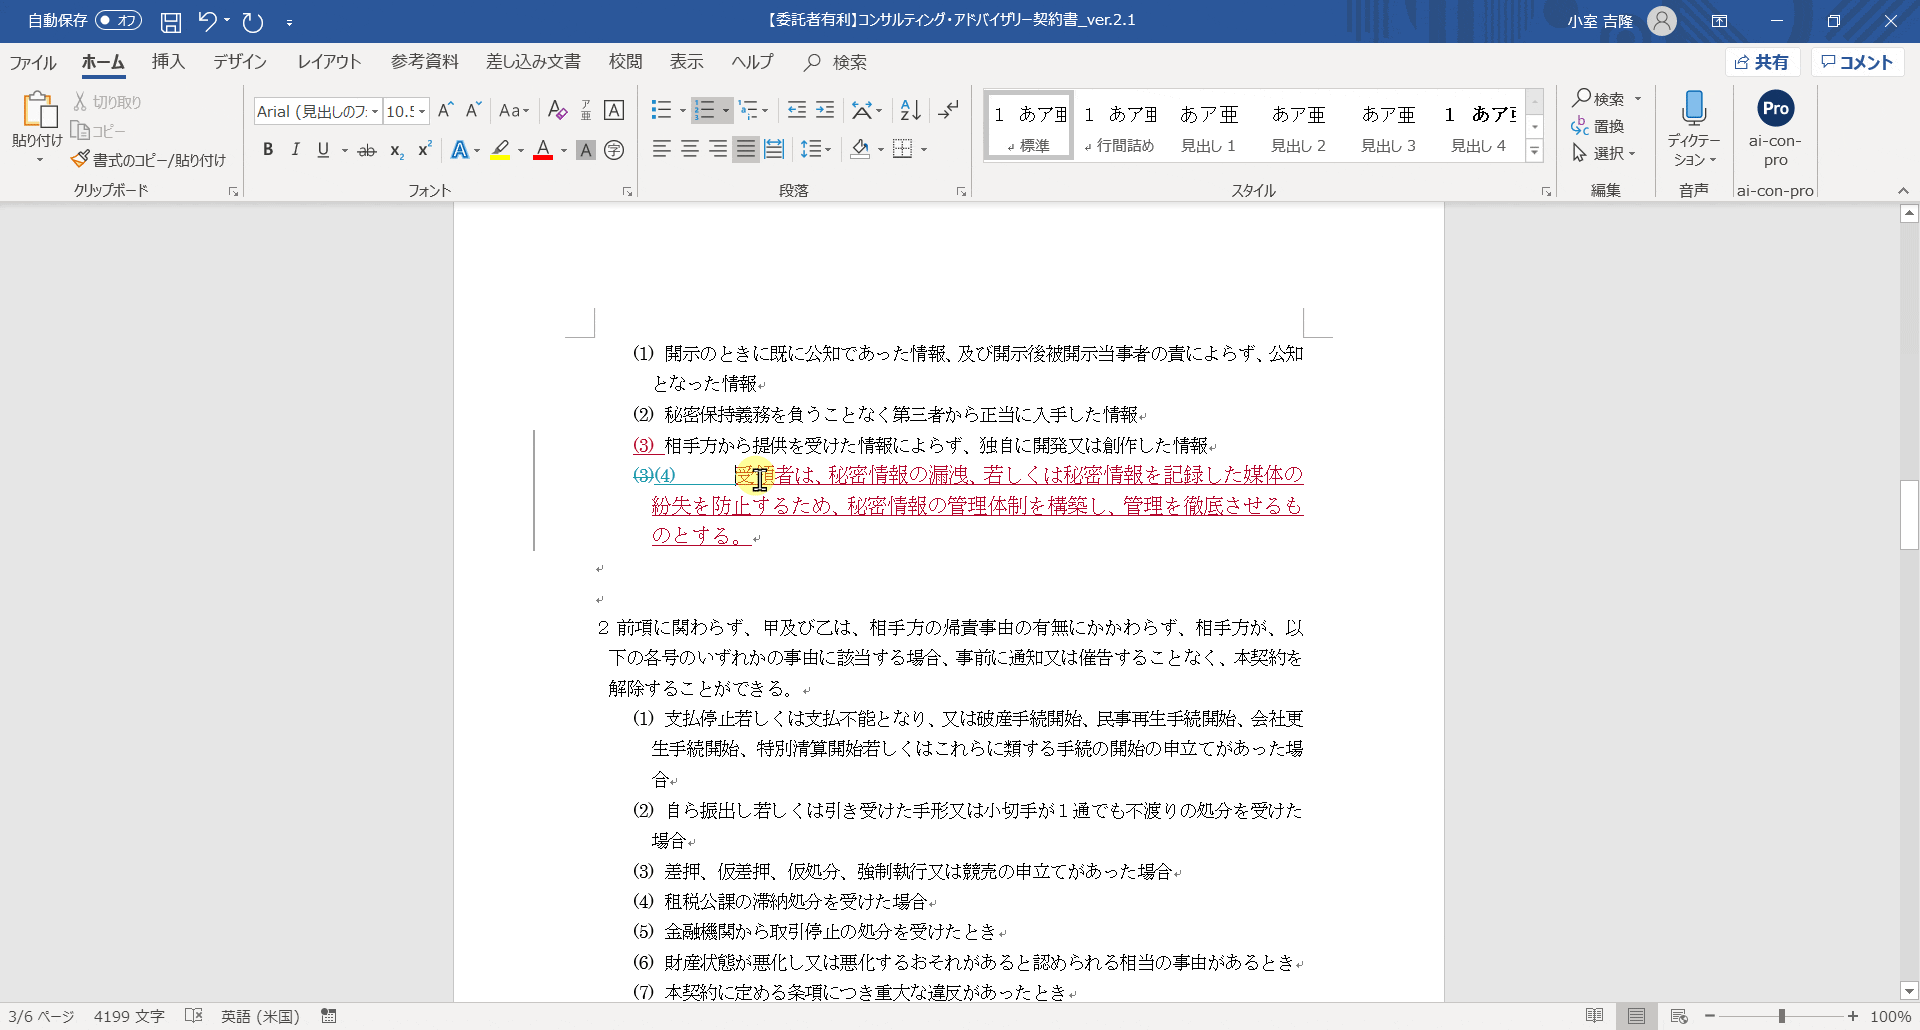Click the user account avatar icon
The width and height of the screenshot is (1920, 1030).
click(x=1662, y=21)
